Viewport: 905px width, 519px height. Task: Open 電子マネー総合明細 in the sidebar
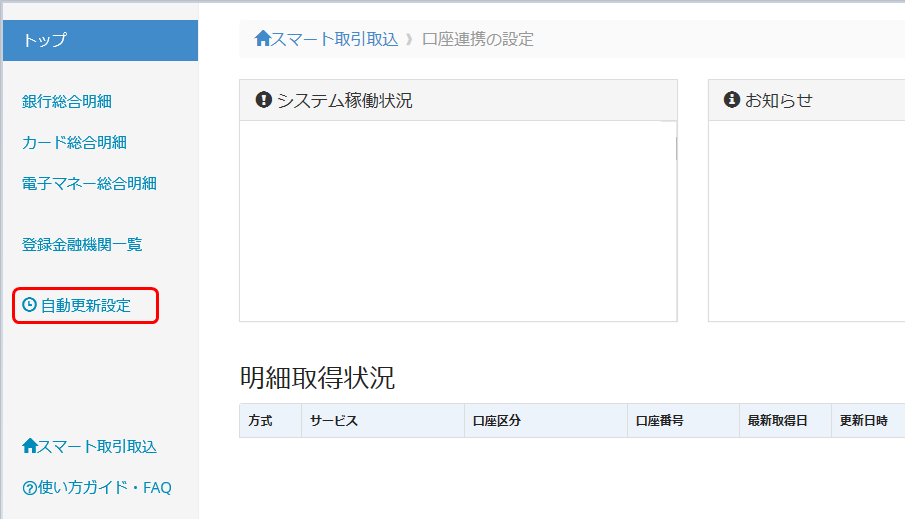(89, 184)
